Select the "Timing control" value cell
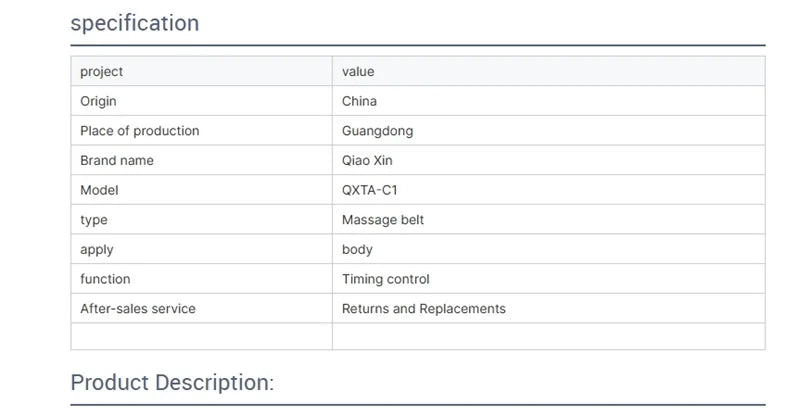Image resolution: width=800 pixels, height=416 pixels. pyautogui.click(x=386, y=279)
